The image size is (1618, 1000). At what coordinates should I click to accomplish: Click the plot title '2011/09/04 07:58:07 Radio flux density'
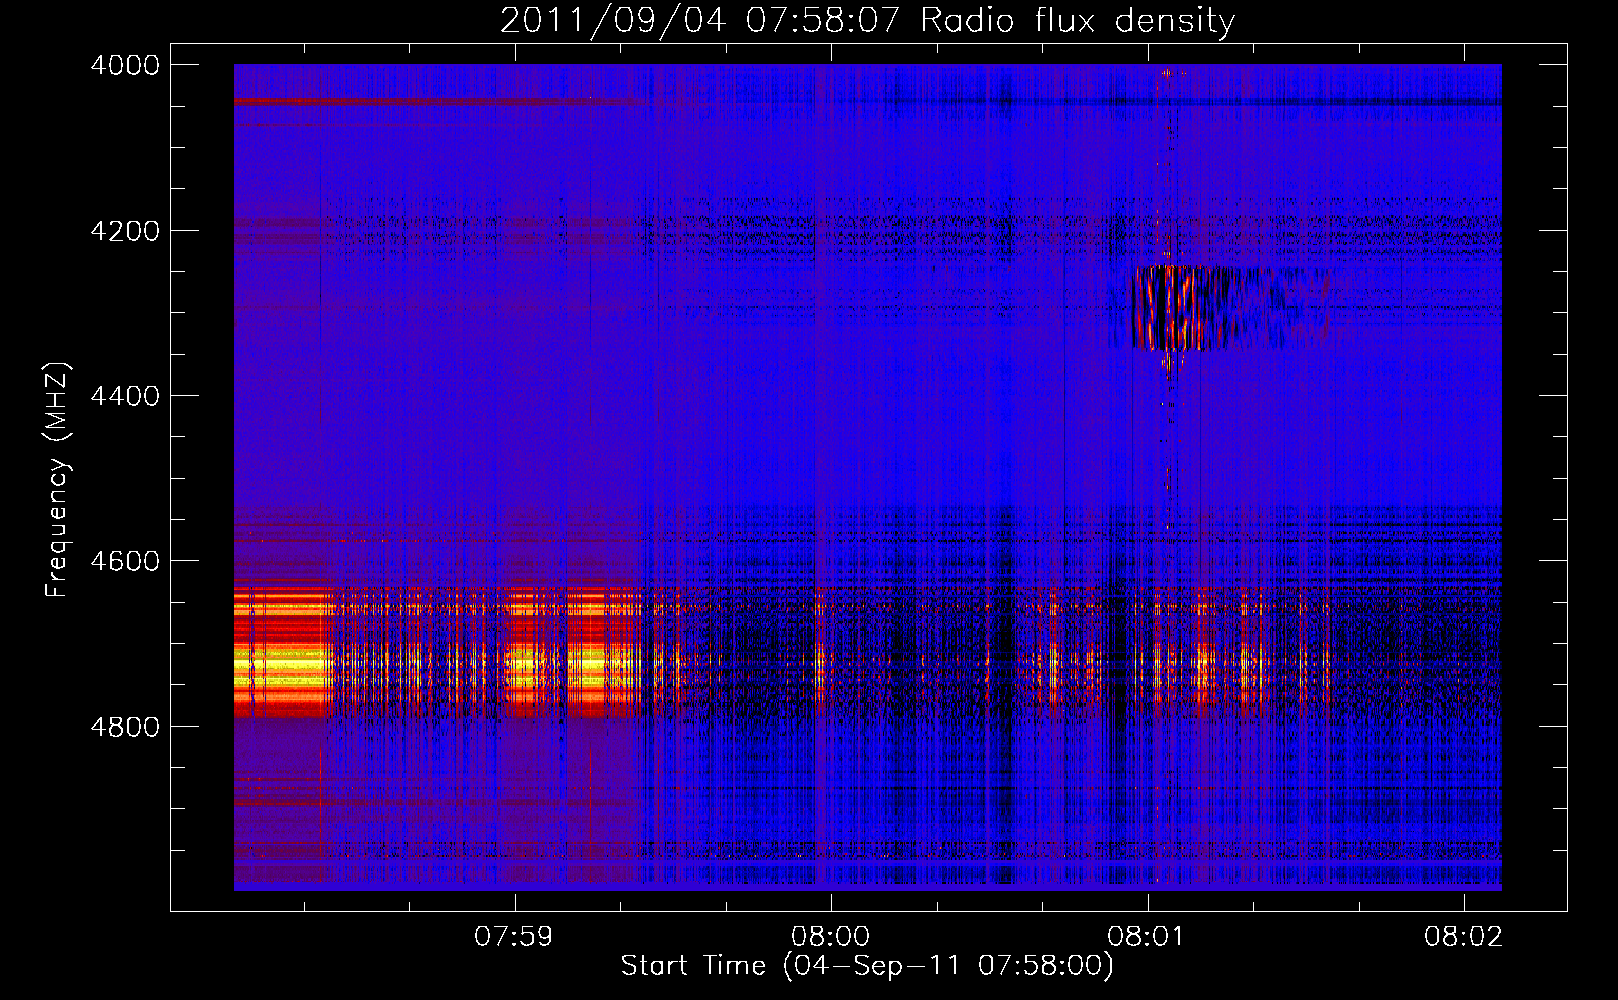[x=867, y=20]
